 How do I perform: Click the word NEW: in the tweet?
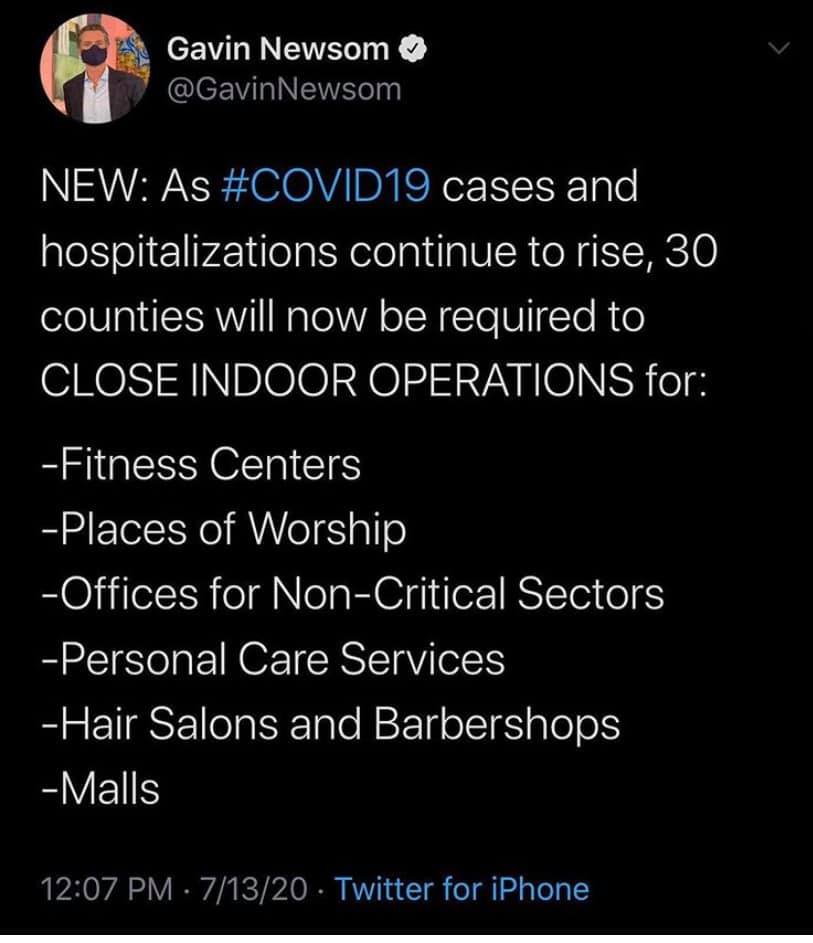click(x=92, y=187)
